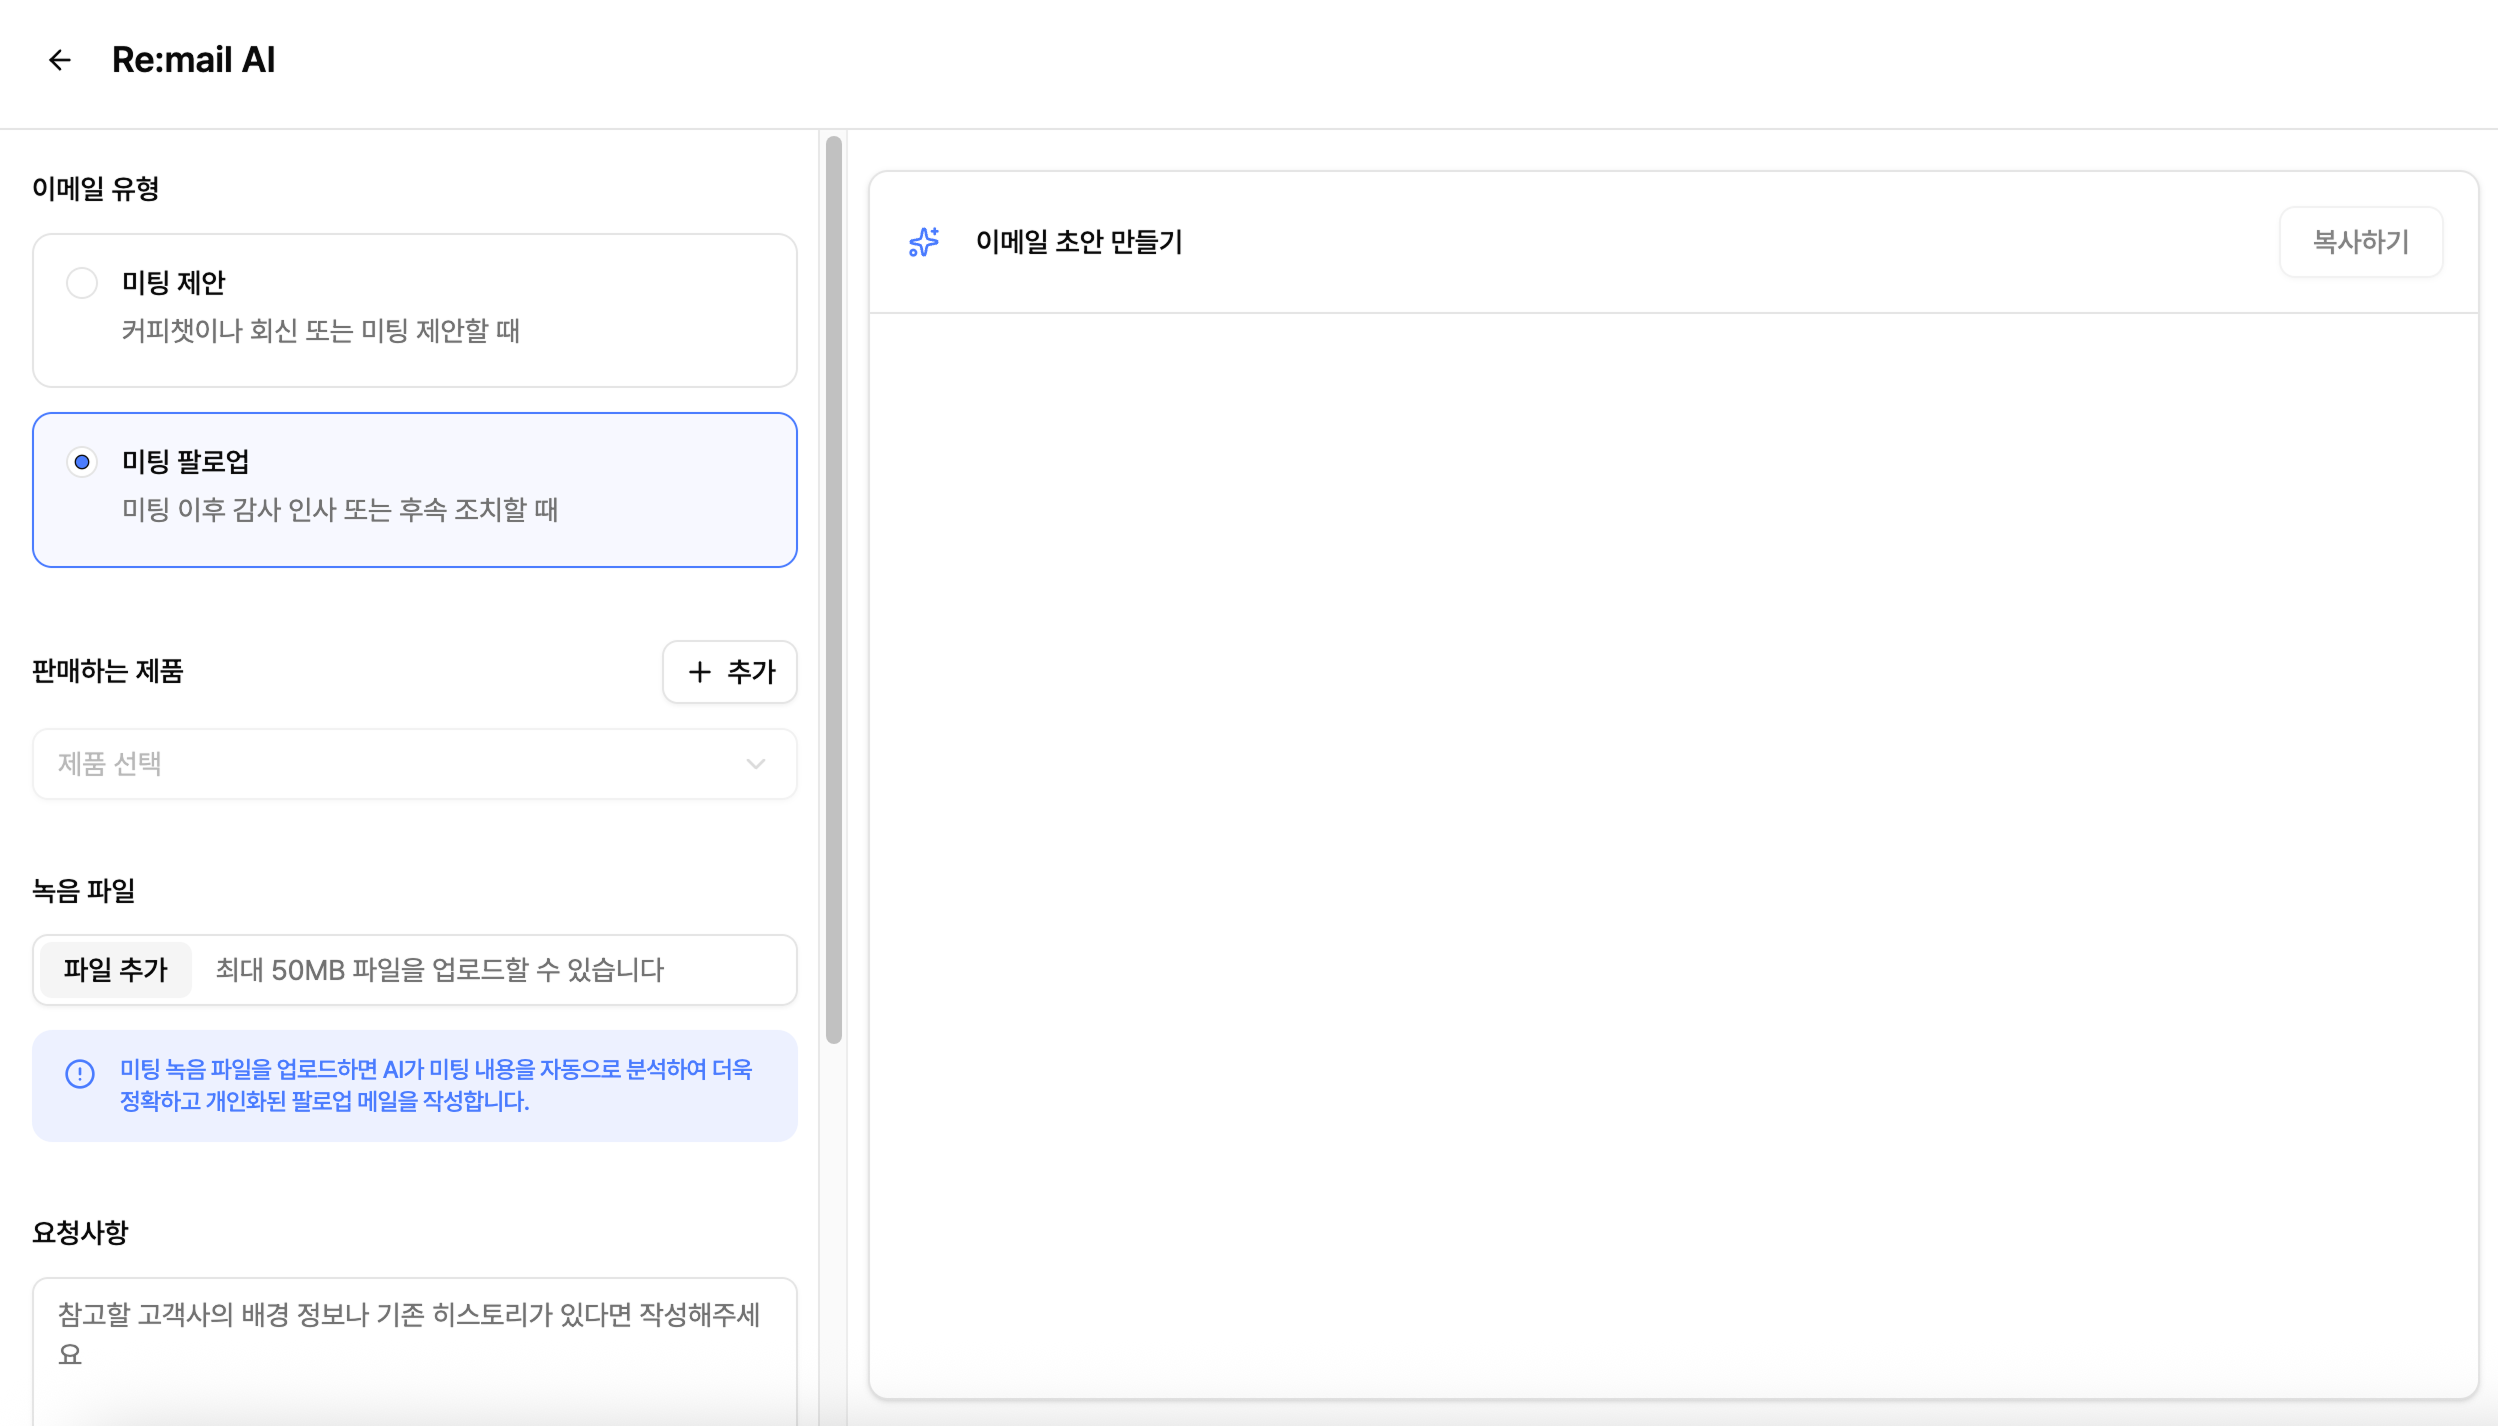Click the 이메일 초안 만들기 heading
The image size is (2498, 1426).
(x=1079, y=242)
